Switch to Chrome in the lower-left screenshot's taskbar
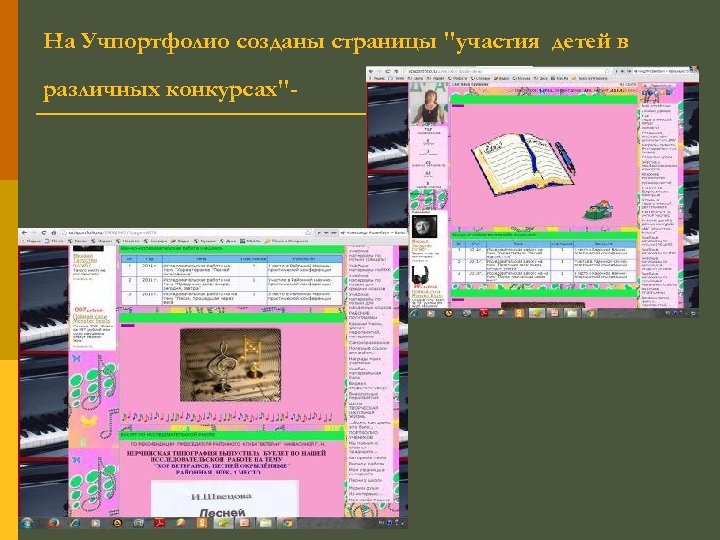720x540 pixels. [287, 523]
